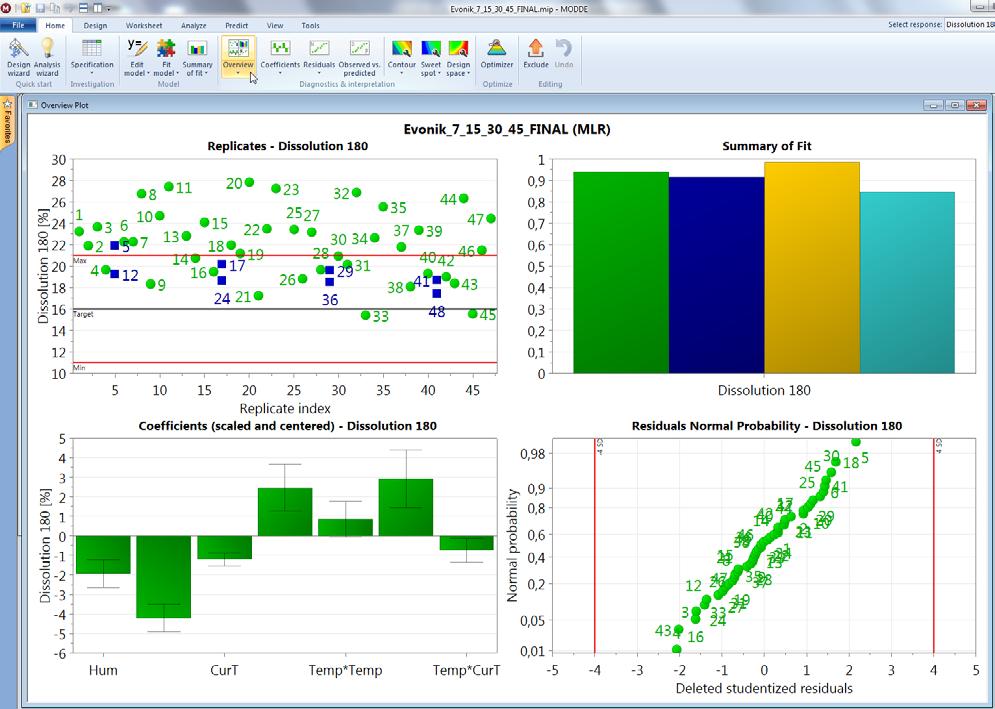Expand the Residuals dropdown arrow

pyautogui.click(x=319, y=73)
